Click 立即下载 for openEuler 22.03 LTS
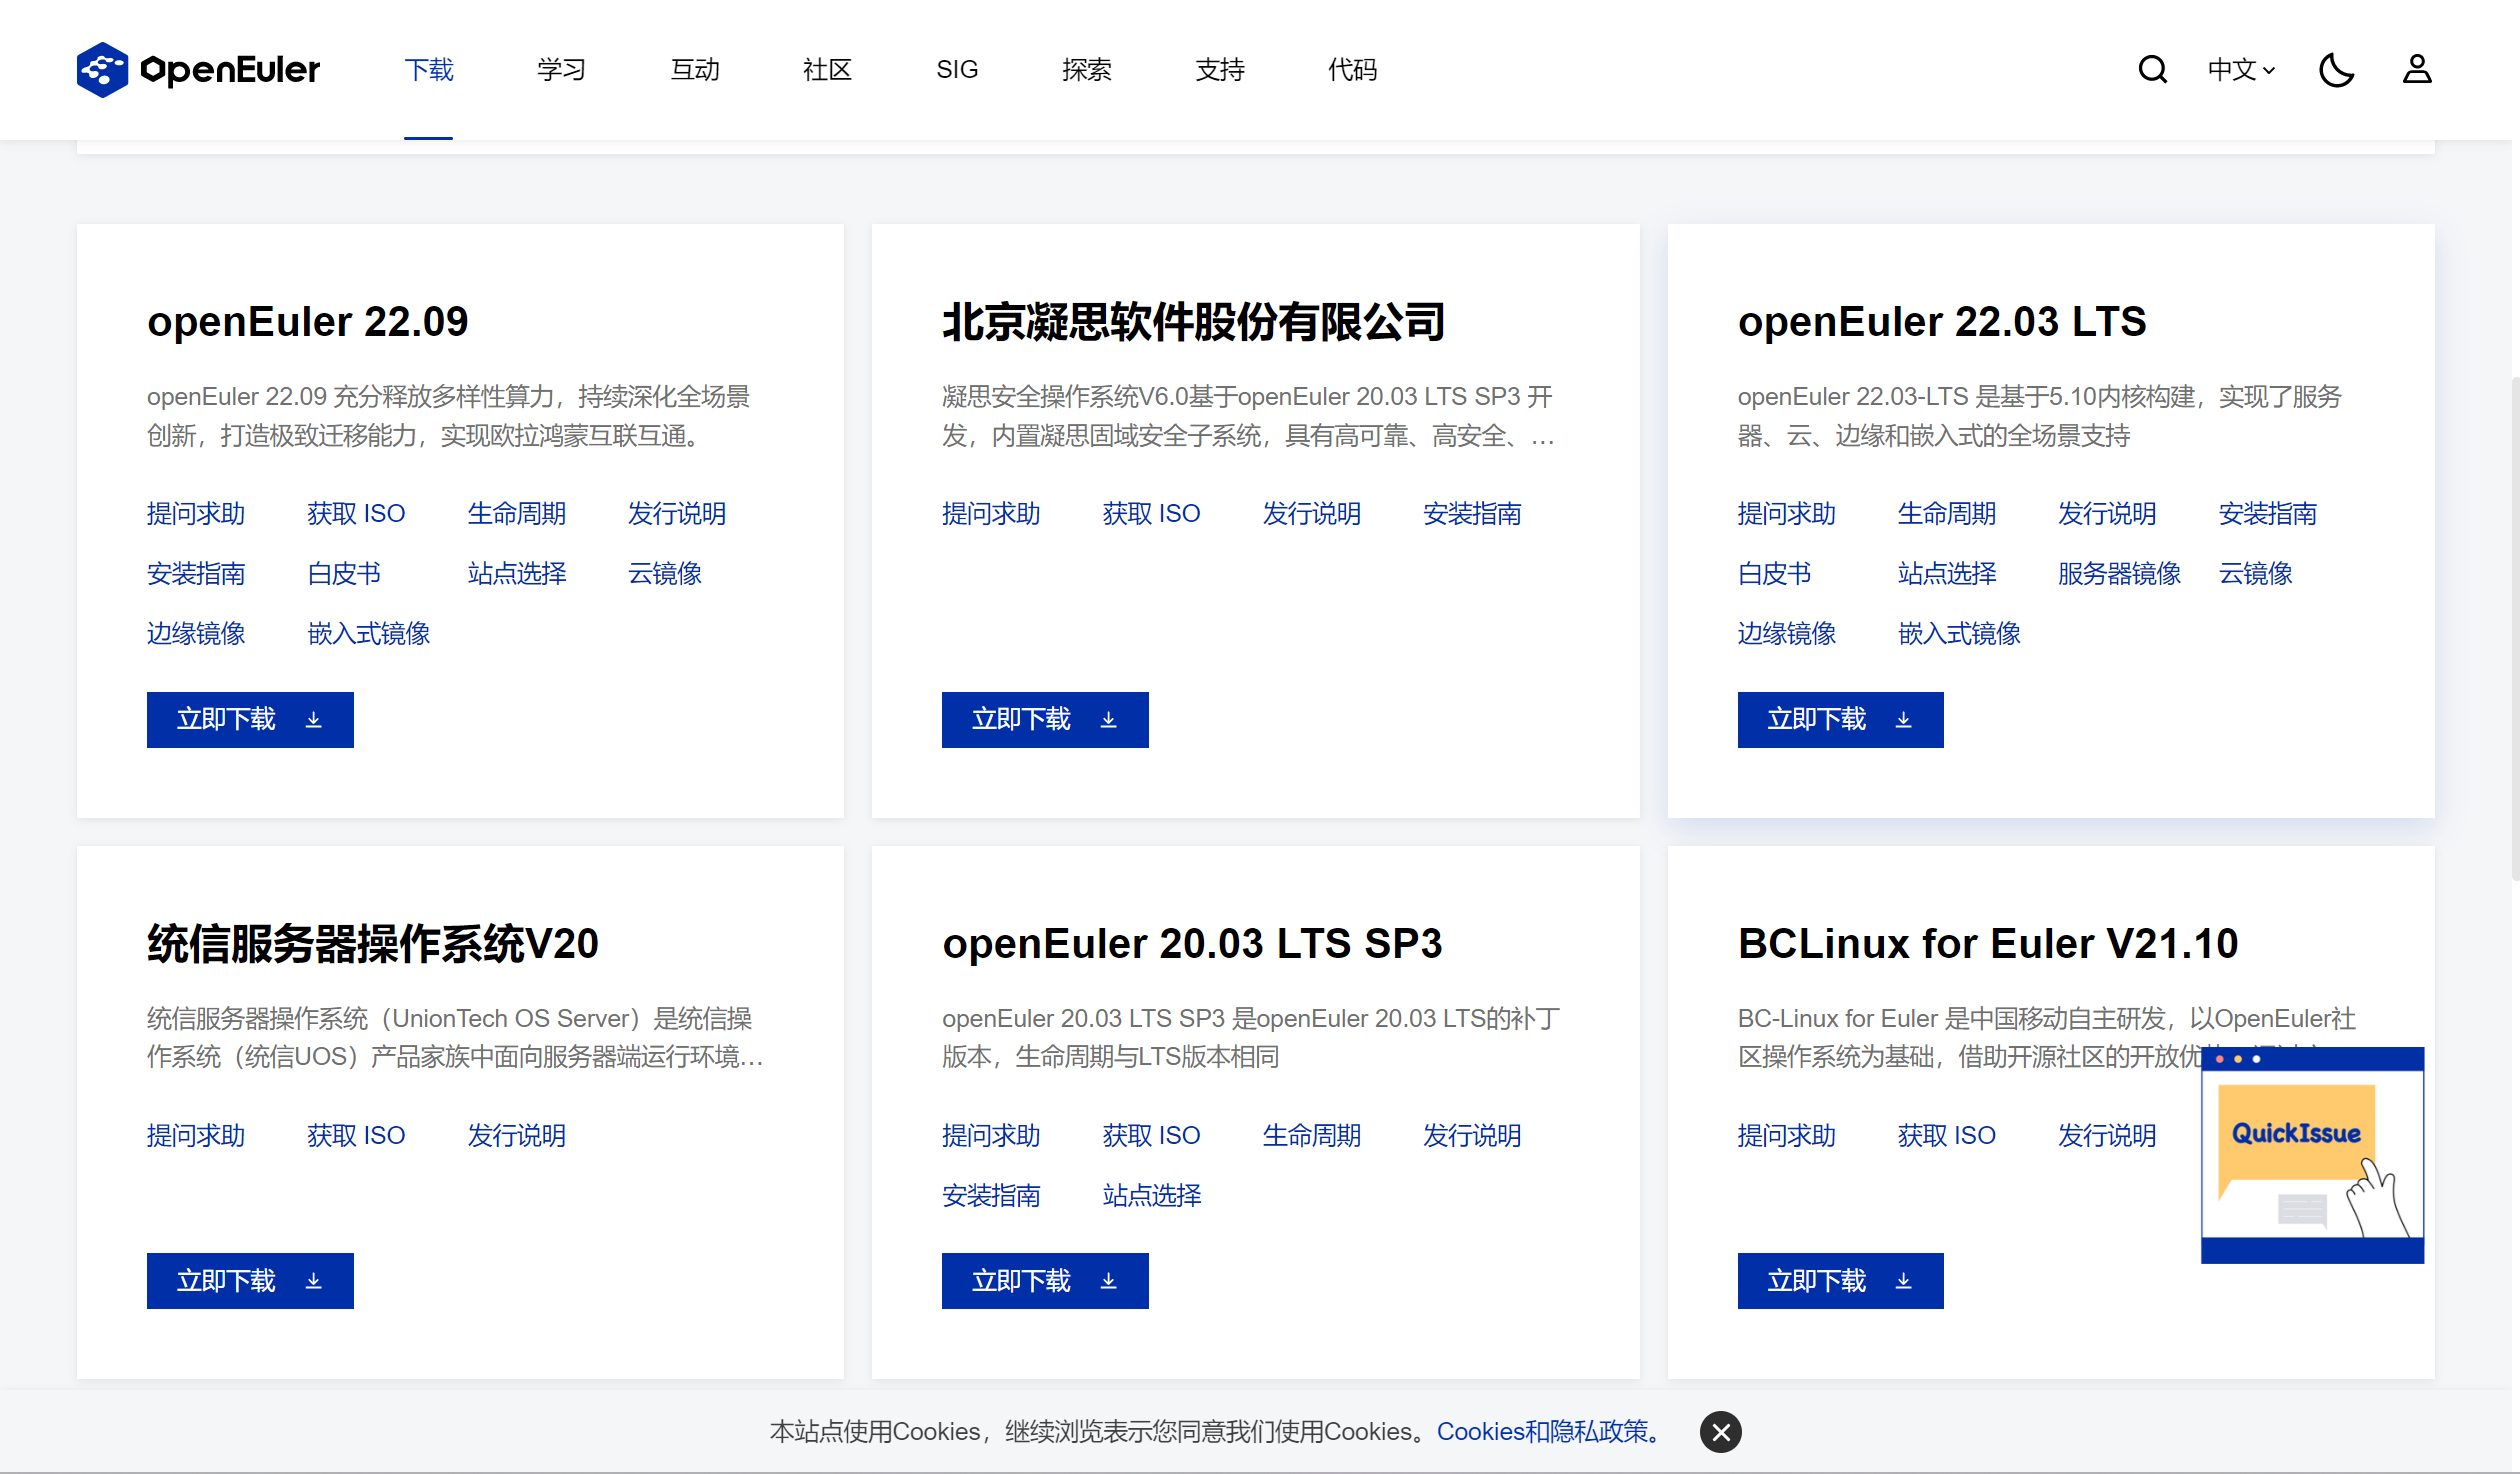The image size is (2520, 1474). coord(1840,719)
